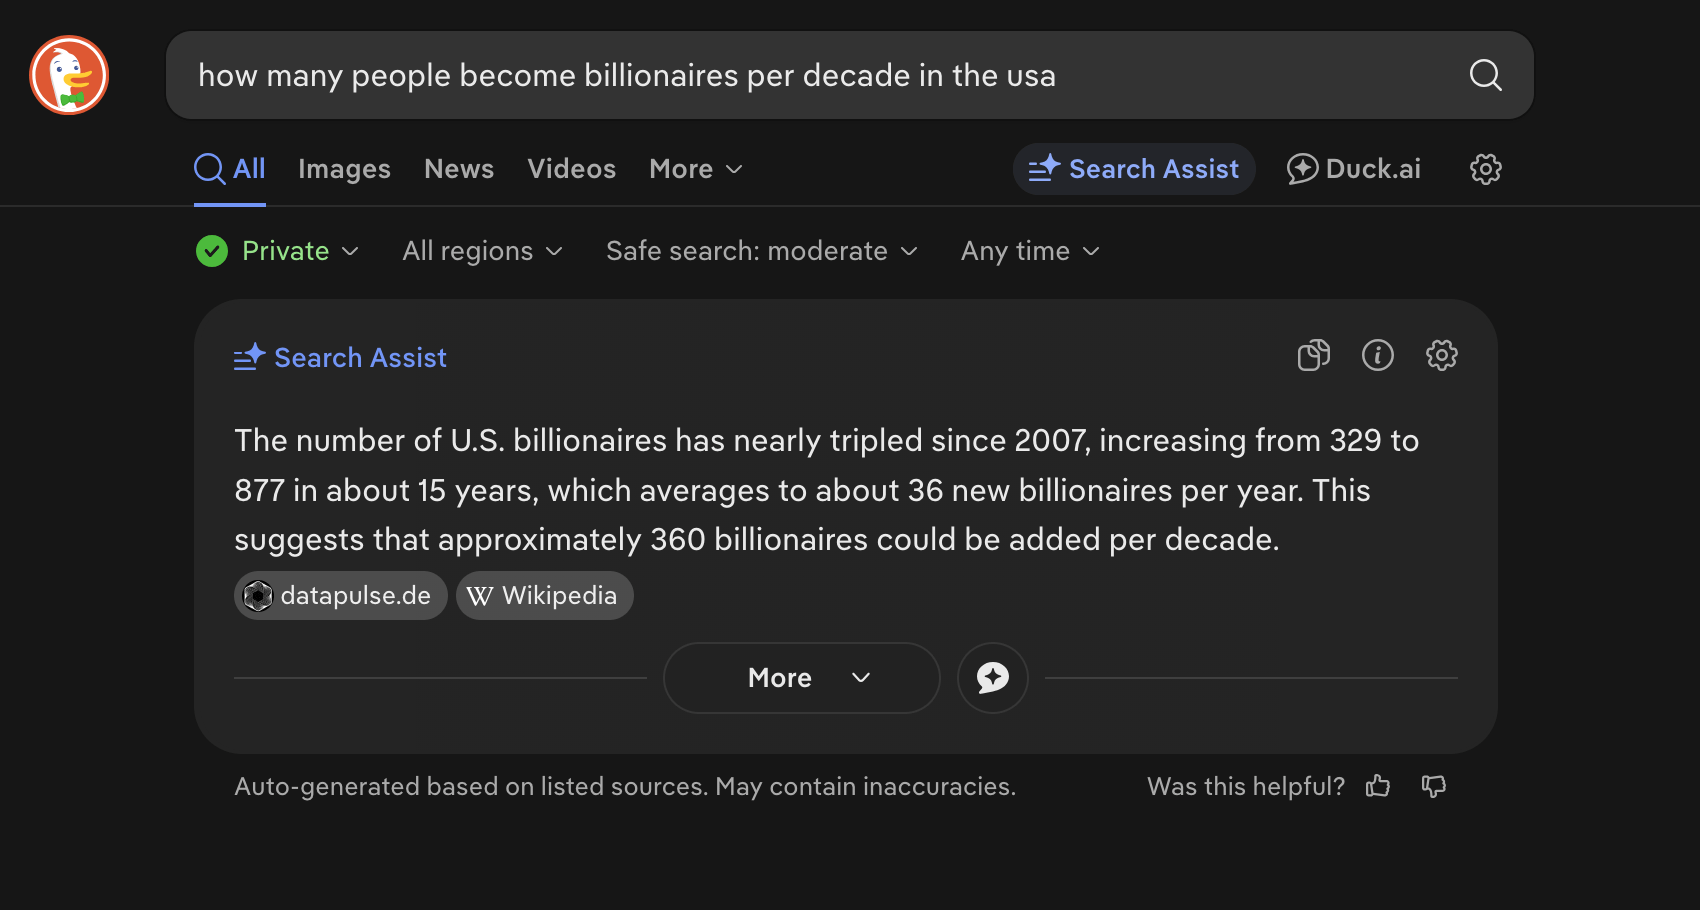Click the thumbs down feedback icon
Viewport: 1700px width, 910px height.
(x=1434, y=786)
